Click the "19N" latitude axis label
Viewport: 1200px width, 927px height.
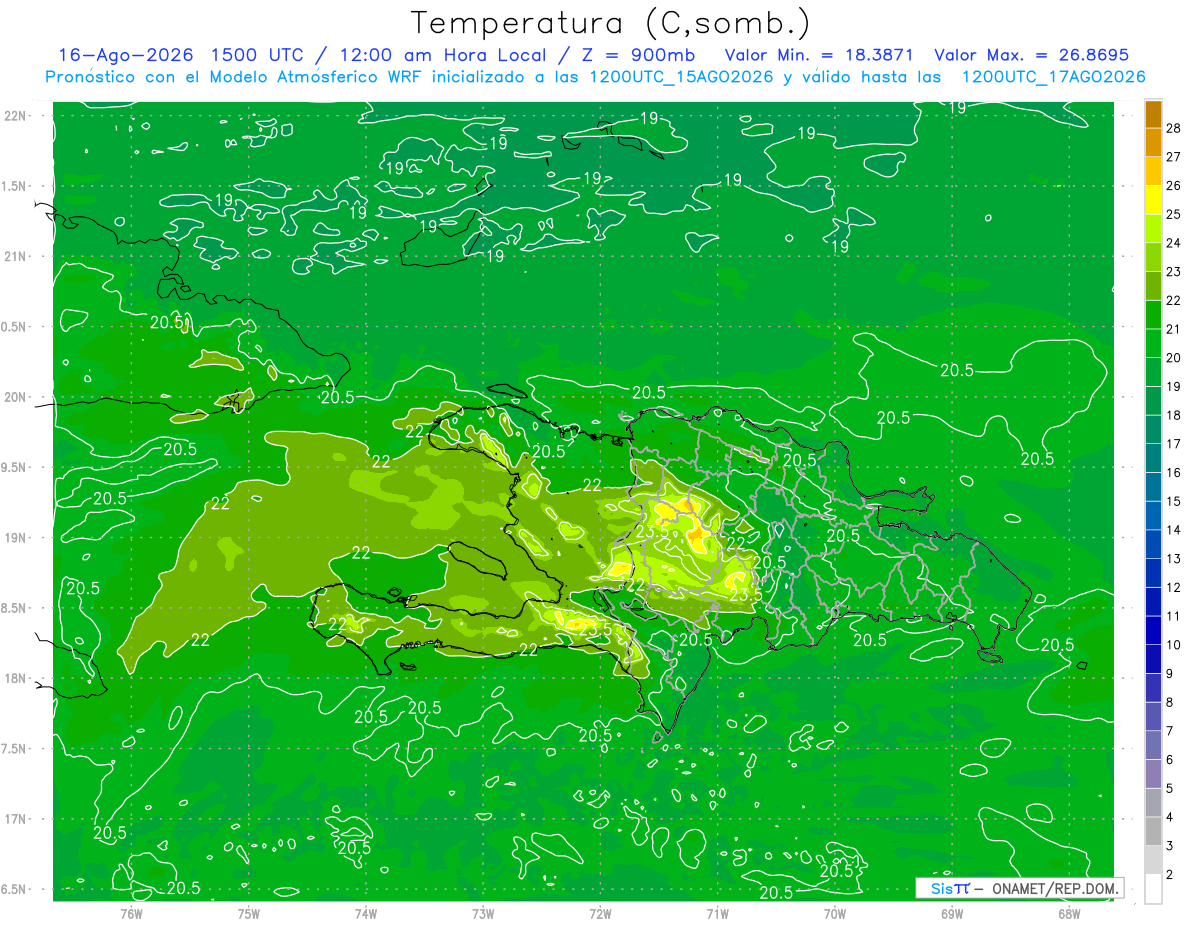click(16, 538)
